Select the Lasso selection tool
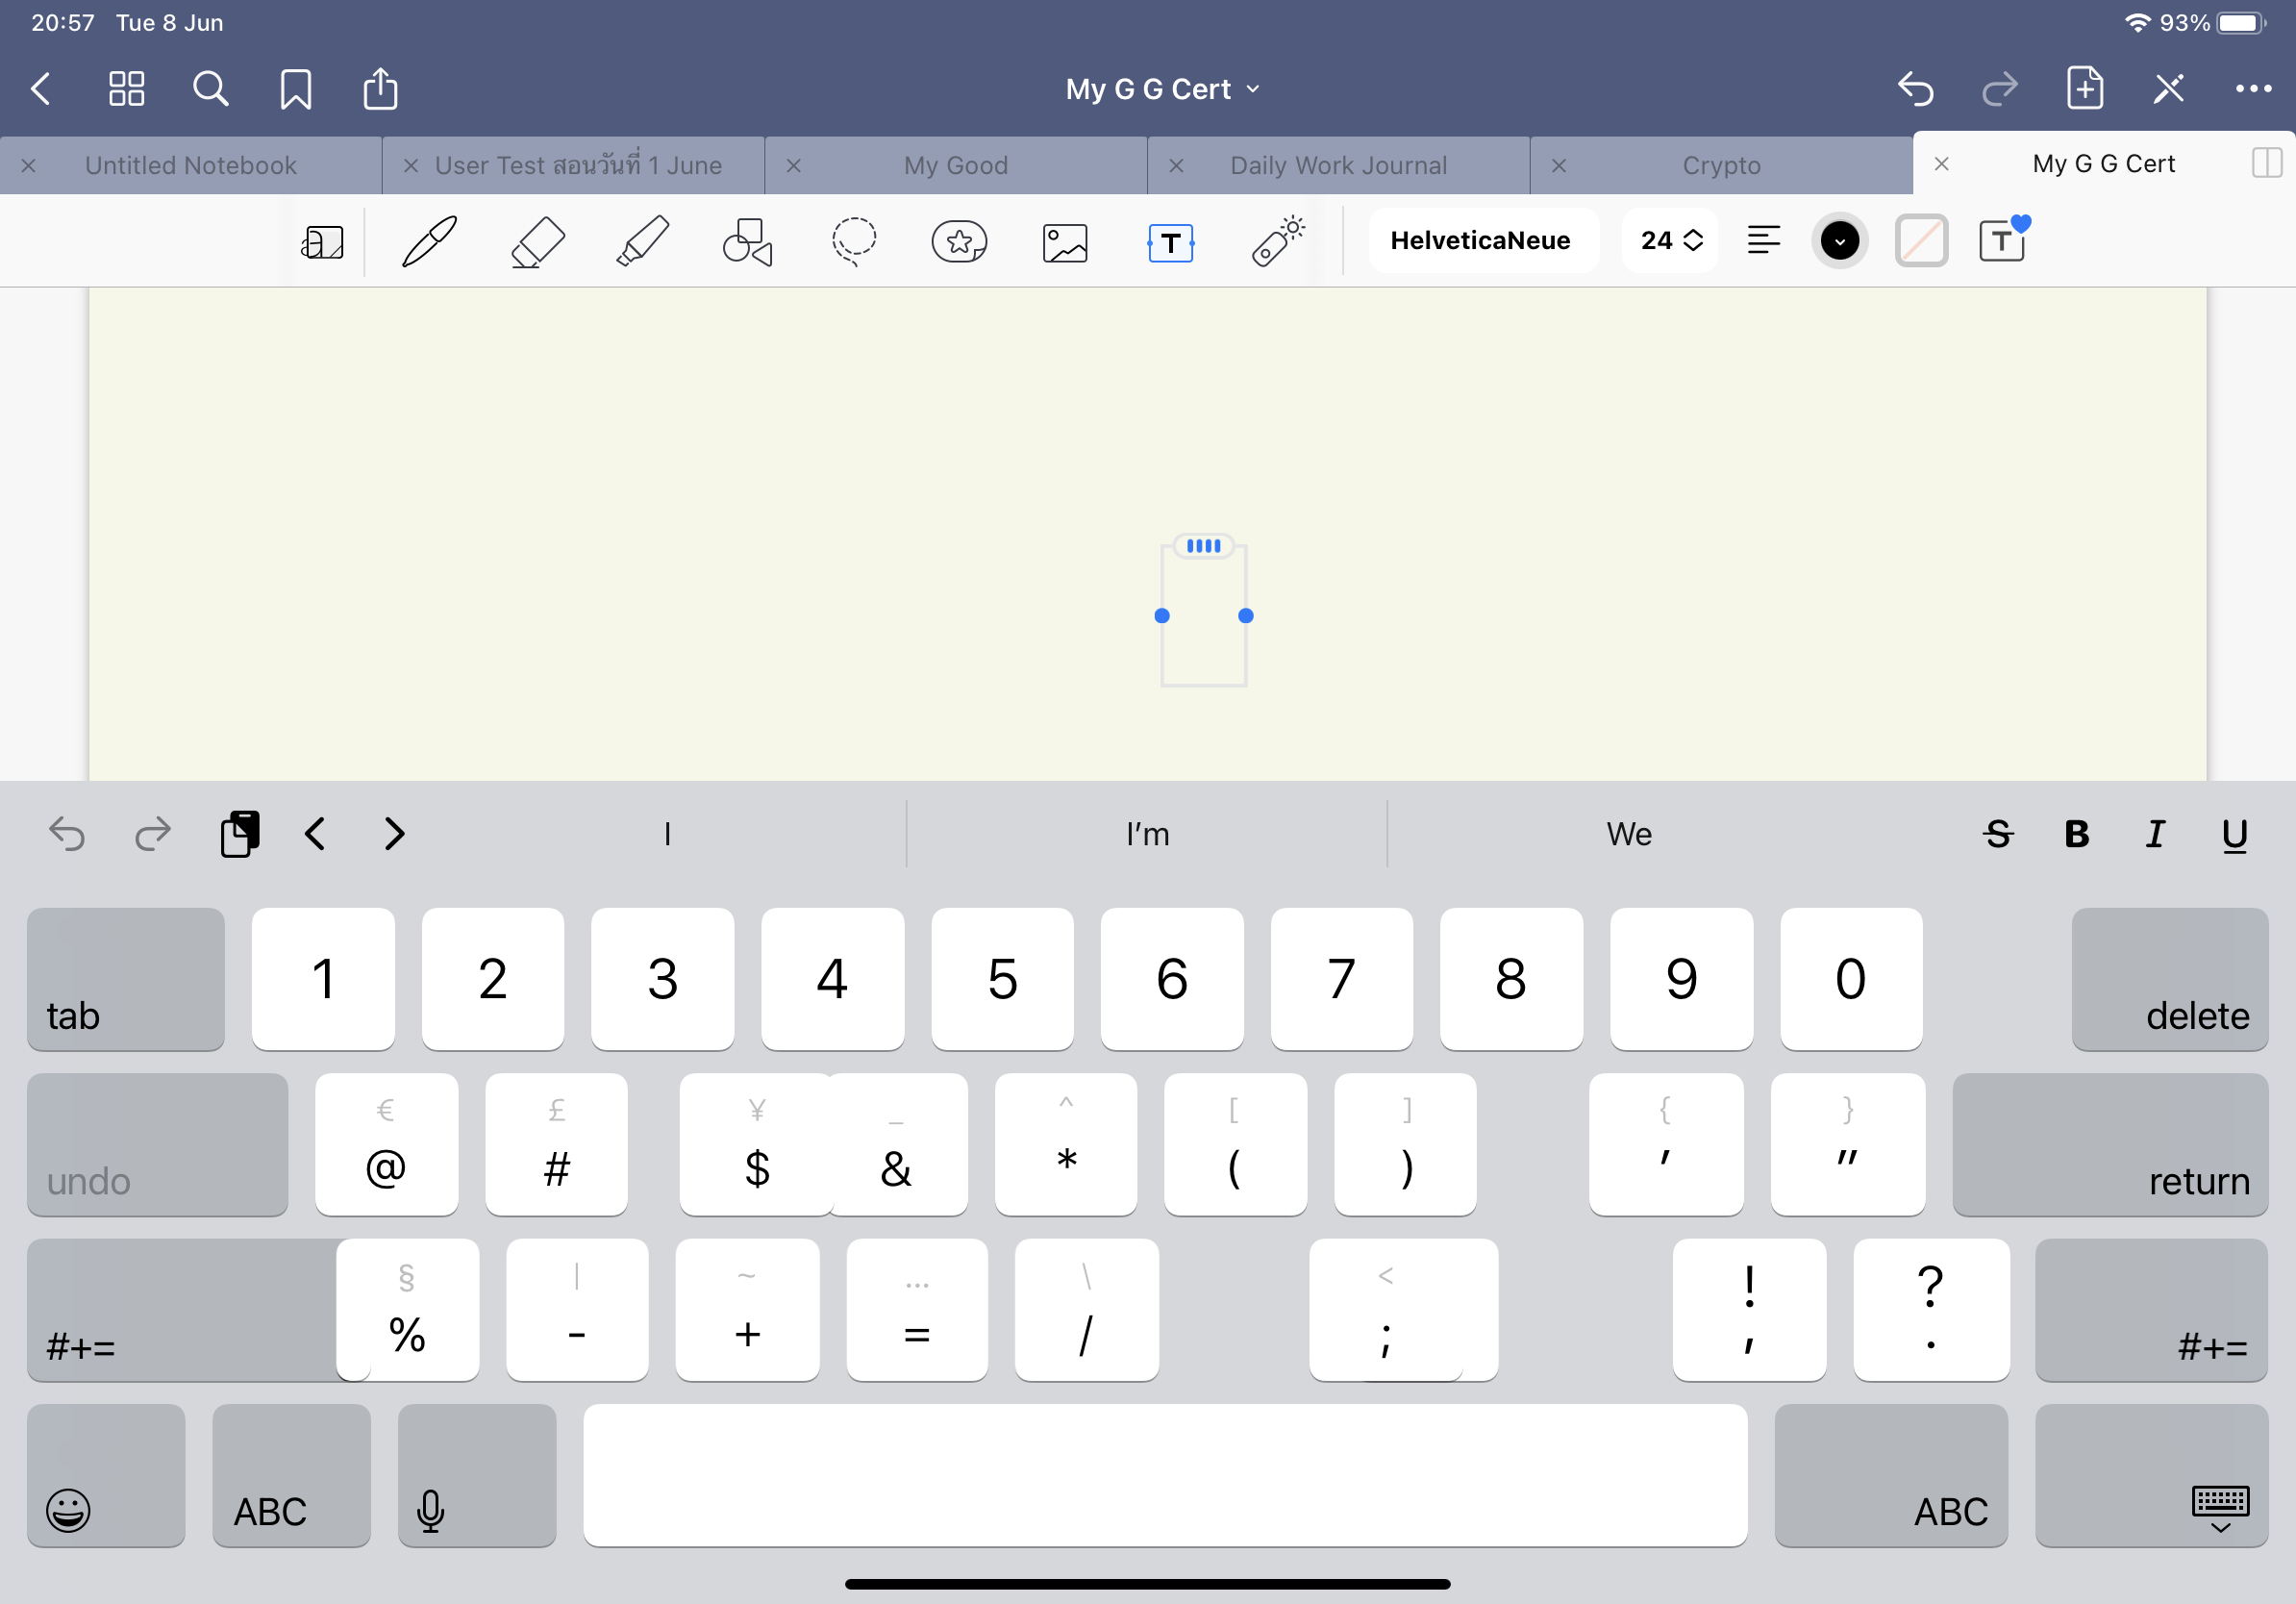This screenshot has height=1604, width=2296. [x=854, y=241]
